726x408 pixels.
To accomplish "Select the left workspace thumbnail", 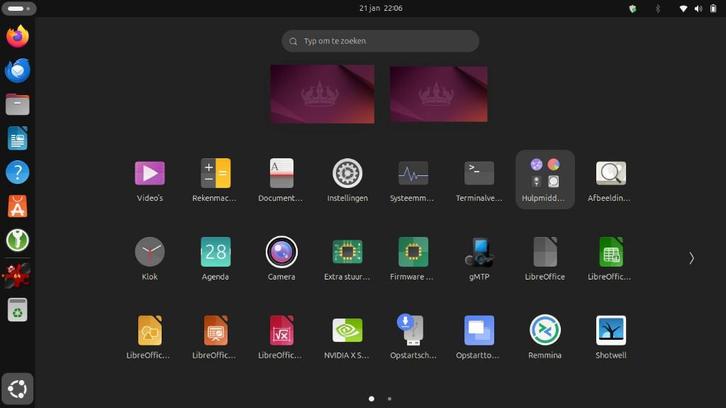I will click(322, 94).
